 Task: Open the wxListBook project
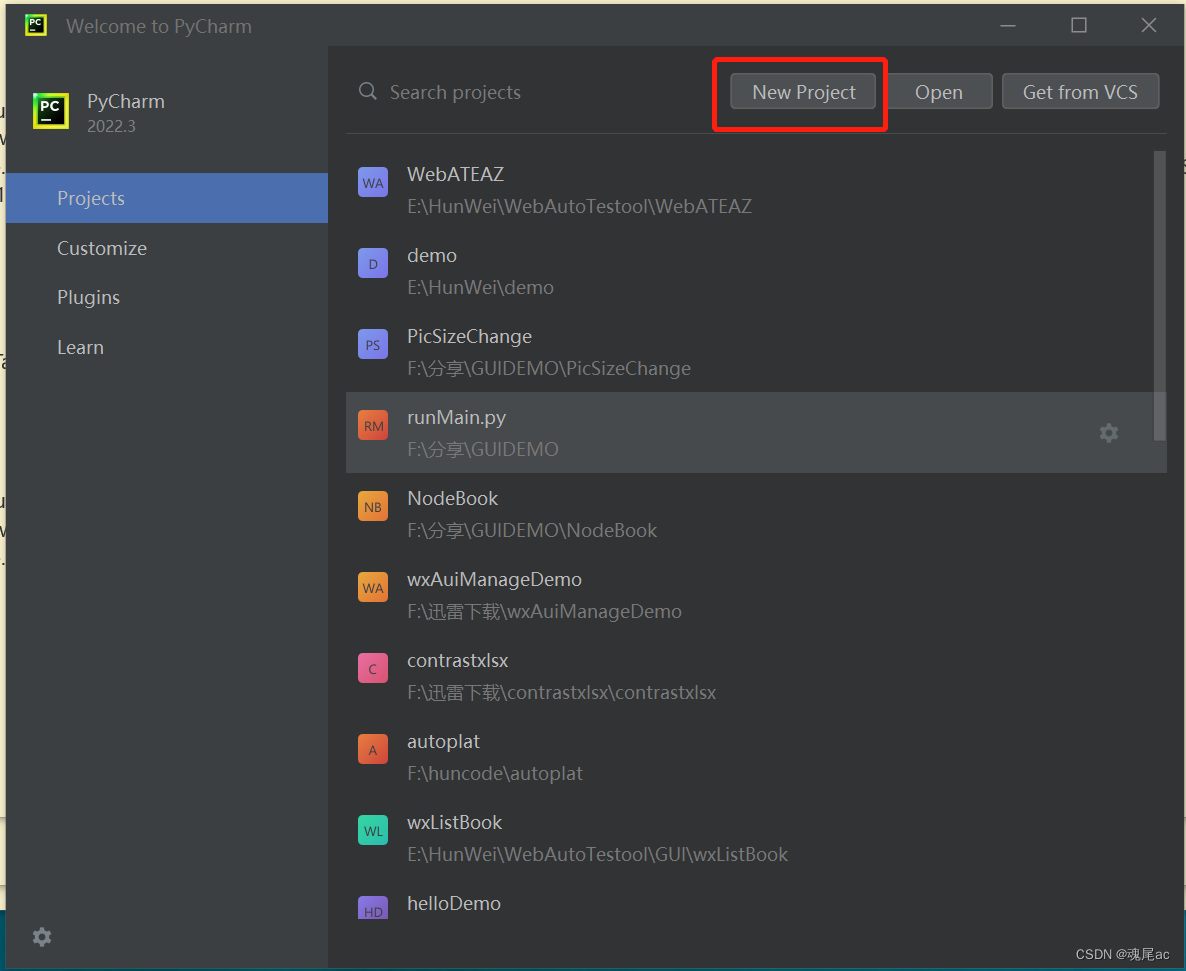[756, 837]
